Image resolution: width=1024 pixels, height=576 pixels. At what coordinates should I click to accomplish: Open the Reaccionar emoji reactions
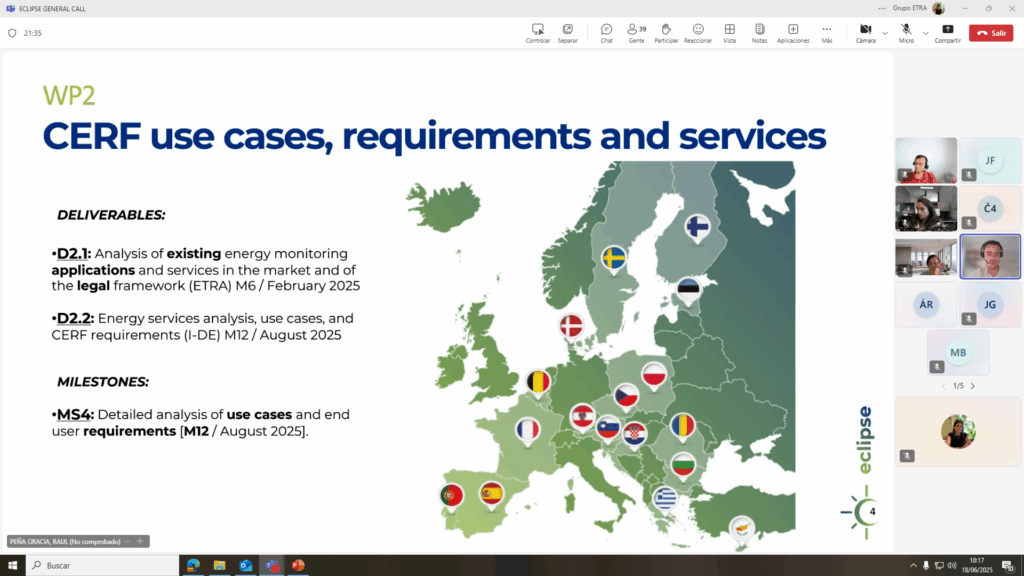pyautogui.click(x=698, y=33)
